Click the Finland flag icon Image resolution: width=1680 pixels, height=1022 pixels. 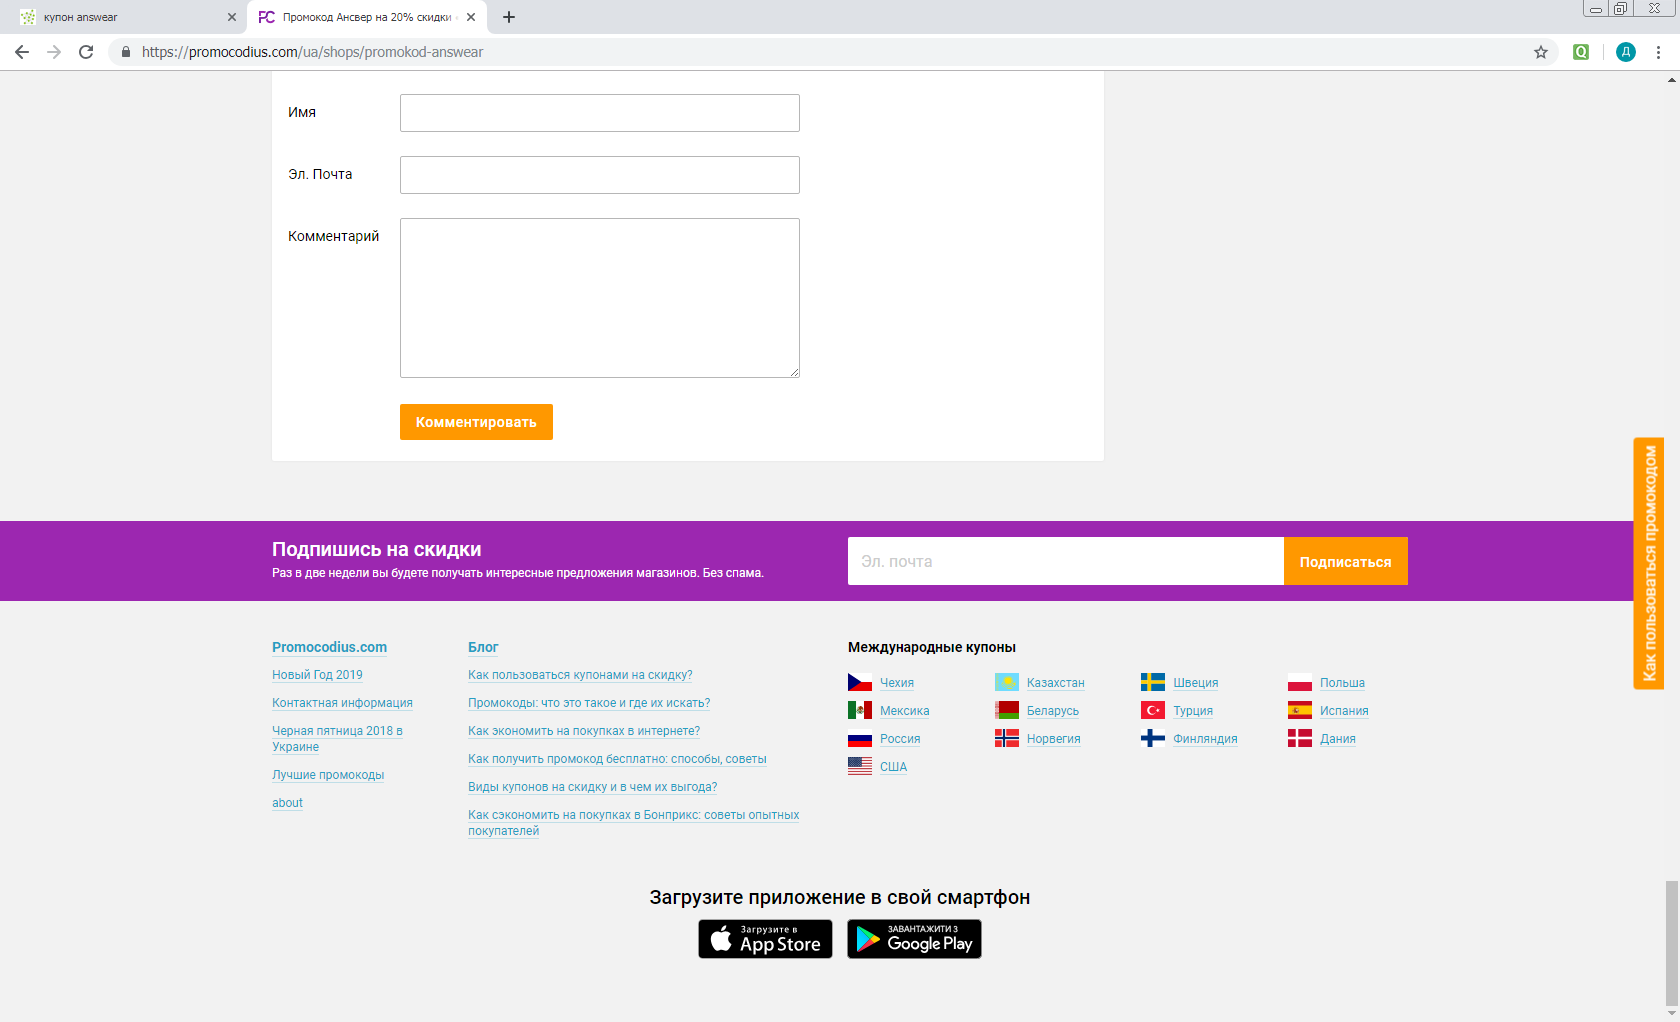click(x=1153, y=738)
